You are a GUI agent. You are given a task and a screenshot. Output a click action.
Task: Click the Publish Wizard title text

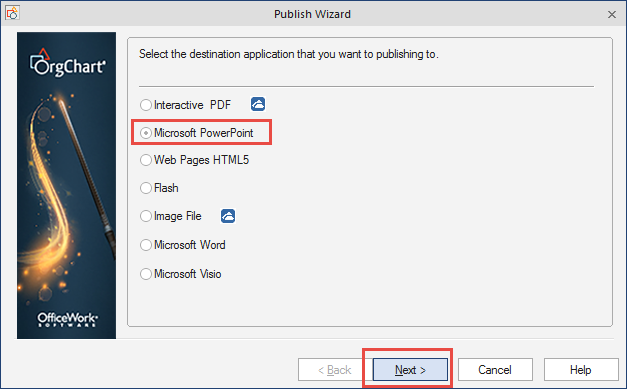tap(312, 14)
